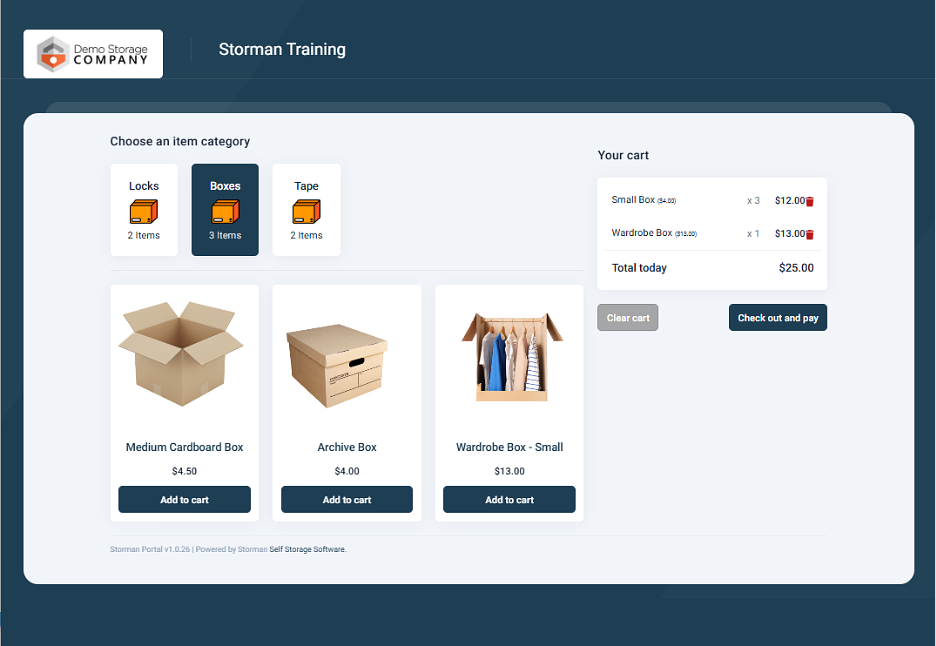The image size is (936, 646).
Task: Click the orange box icon under Boxes
Action: (x=225, y=211)
